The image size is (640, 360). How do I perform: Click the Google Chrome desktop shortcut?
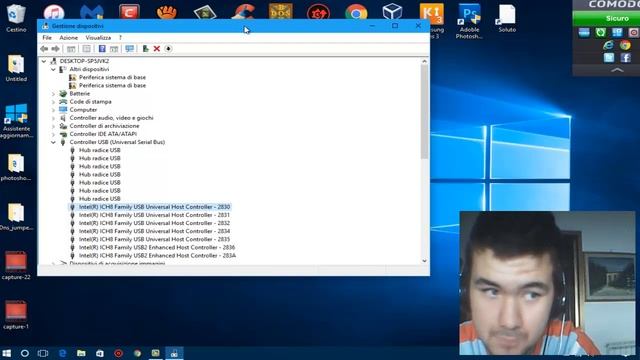point(356,12)
